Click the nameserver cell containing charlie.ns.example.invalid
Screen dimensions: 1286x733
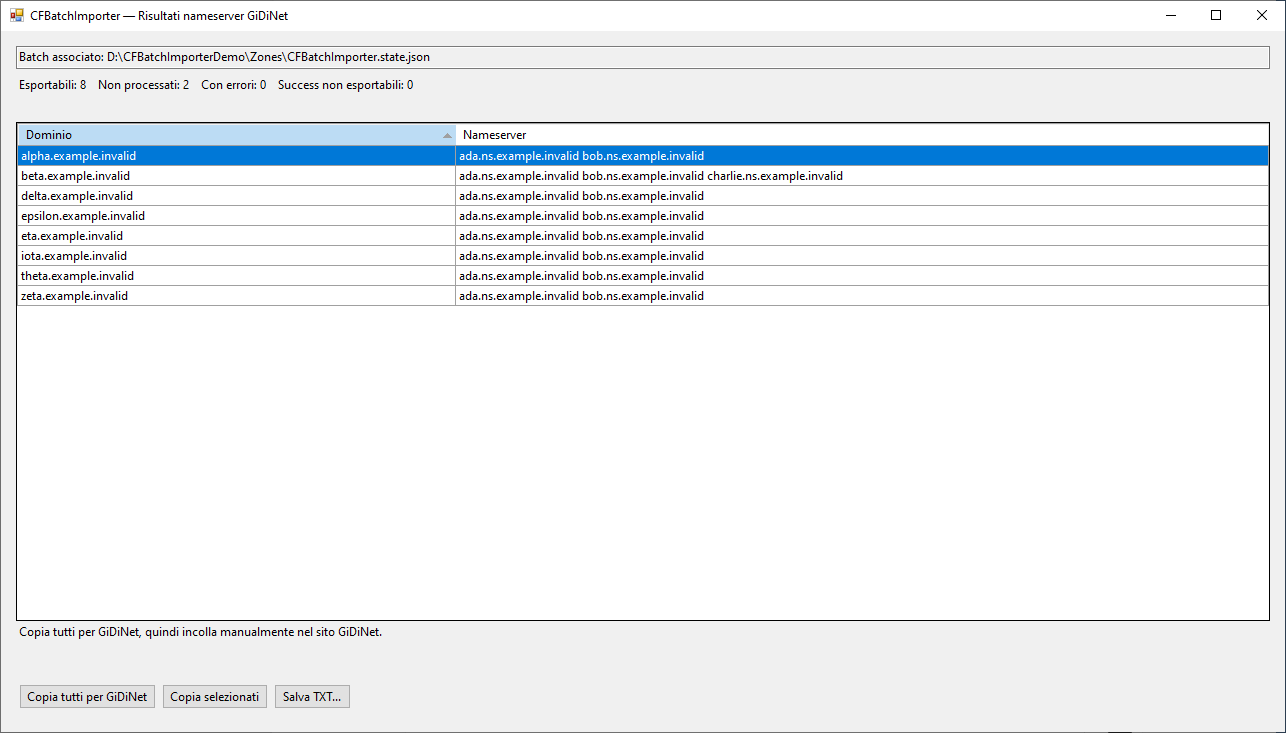[x=862, y=176]
